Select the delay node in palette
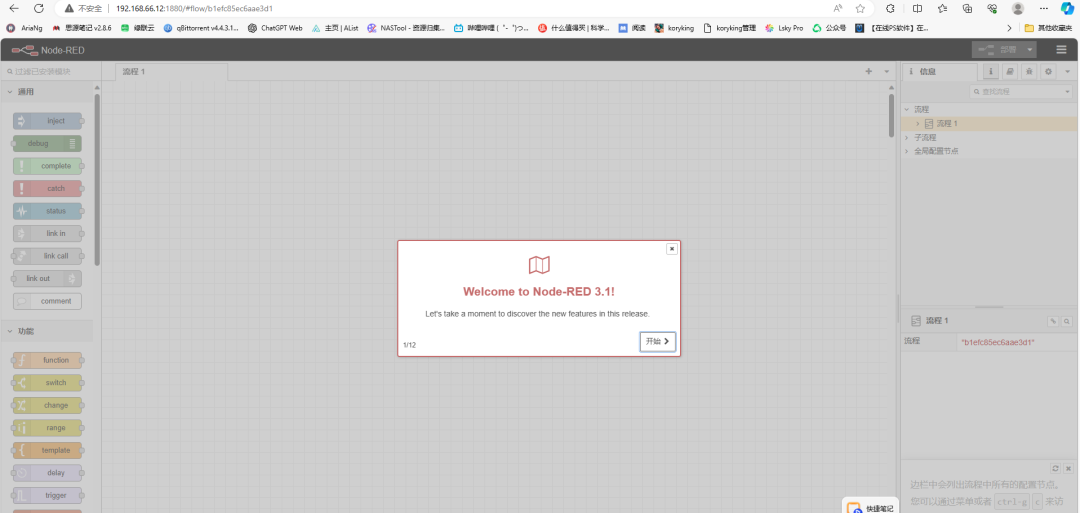 point(48,473)
